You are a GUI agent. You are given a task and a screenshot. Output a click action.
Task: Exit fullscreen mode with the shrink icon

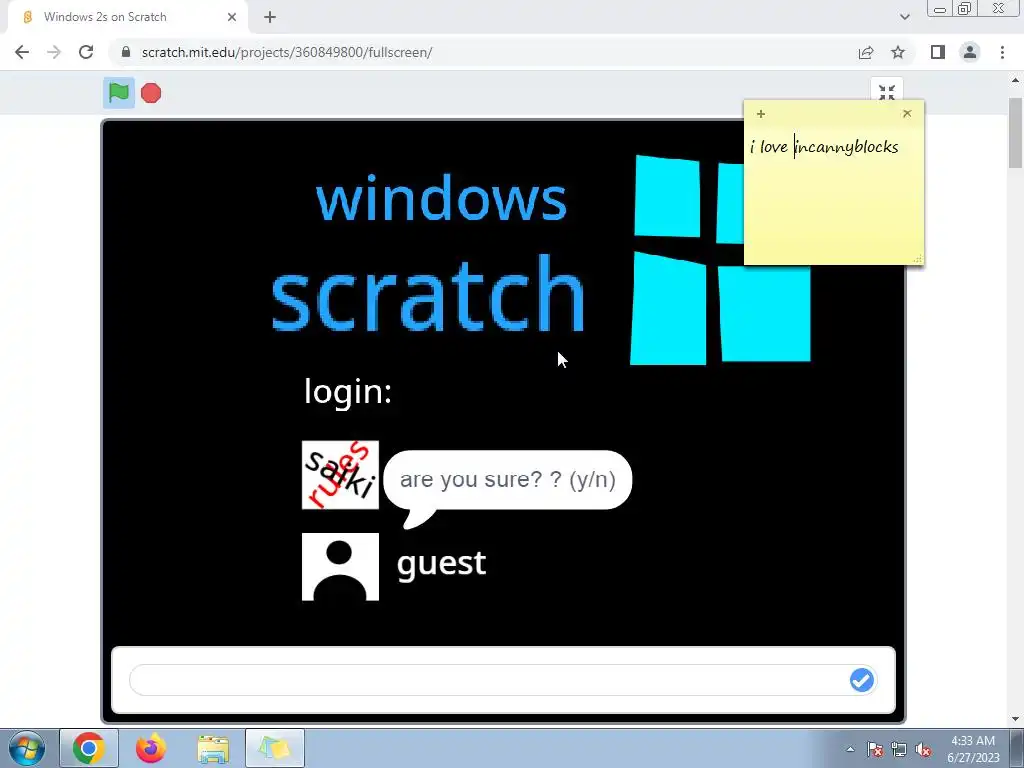(x=886, y=92)
